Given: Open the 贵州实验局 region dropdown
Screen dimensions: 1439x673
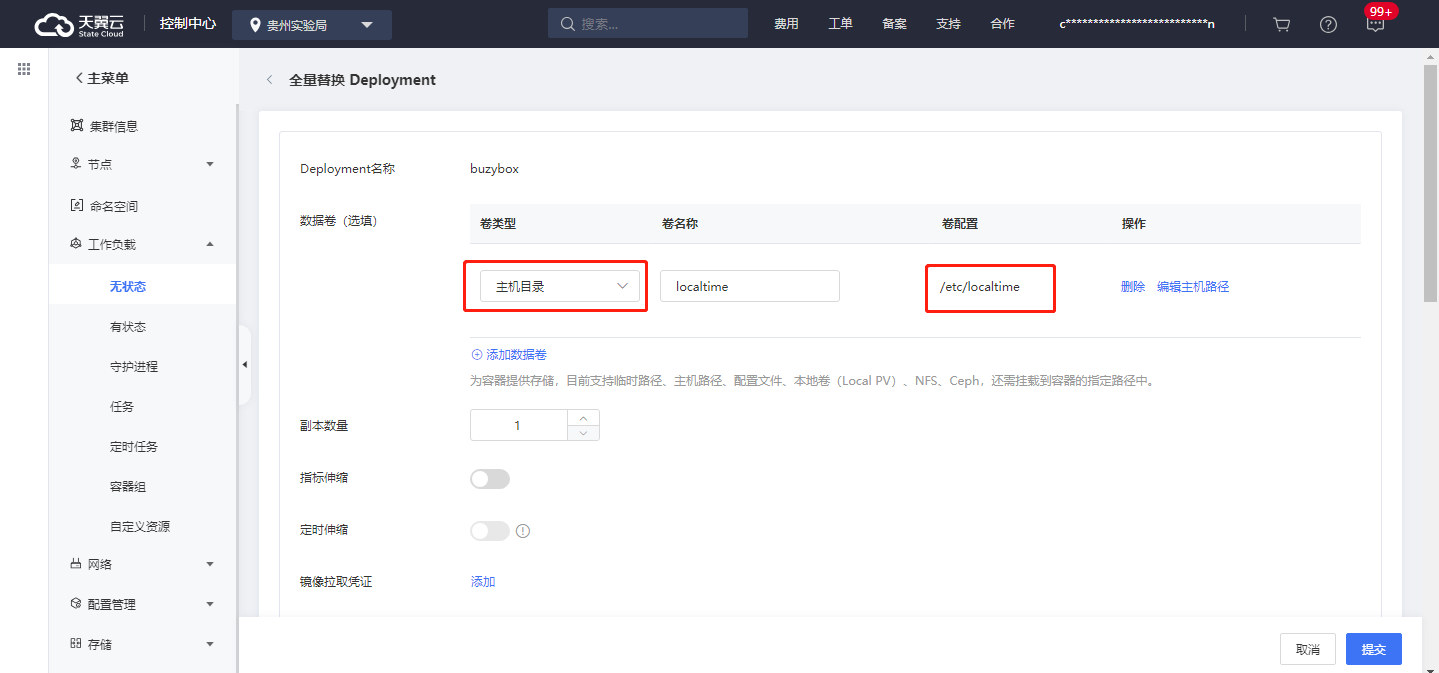Looking at the screenshot, I should [312, 25].
